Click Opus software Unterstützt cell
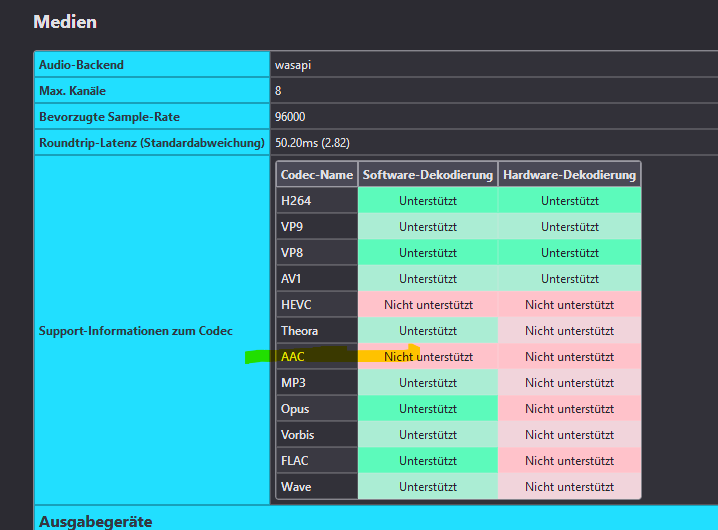This screenshot has width=718, height=530. click(428, 409)
